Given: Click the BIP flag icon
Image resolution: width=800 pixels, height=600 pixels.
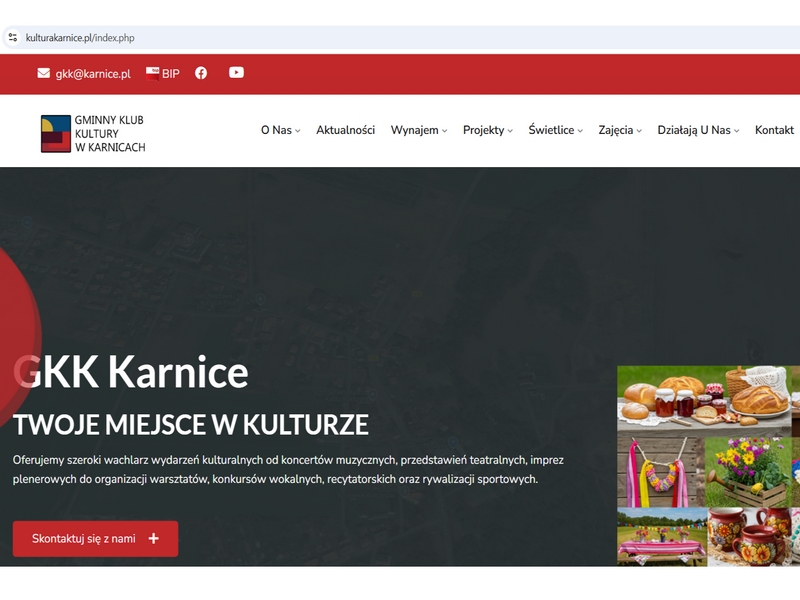Looking at the screenshot, I should click(x=152, y=73).
